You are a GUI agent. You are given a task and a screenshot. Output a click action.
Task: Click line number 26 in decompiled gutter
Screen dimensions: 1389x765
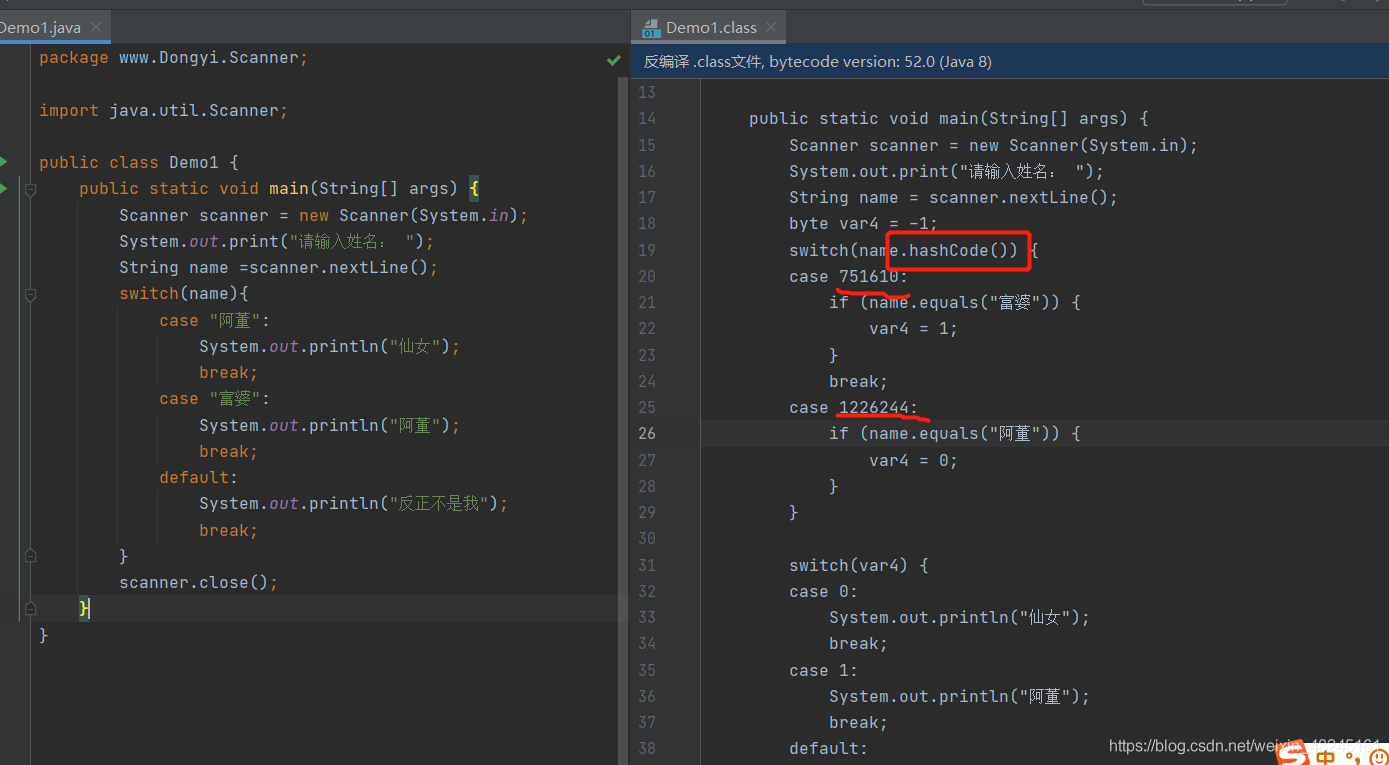pyautogui.click(x=646, y=433)
